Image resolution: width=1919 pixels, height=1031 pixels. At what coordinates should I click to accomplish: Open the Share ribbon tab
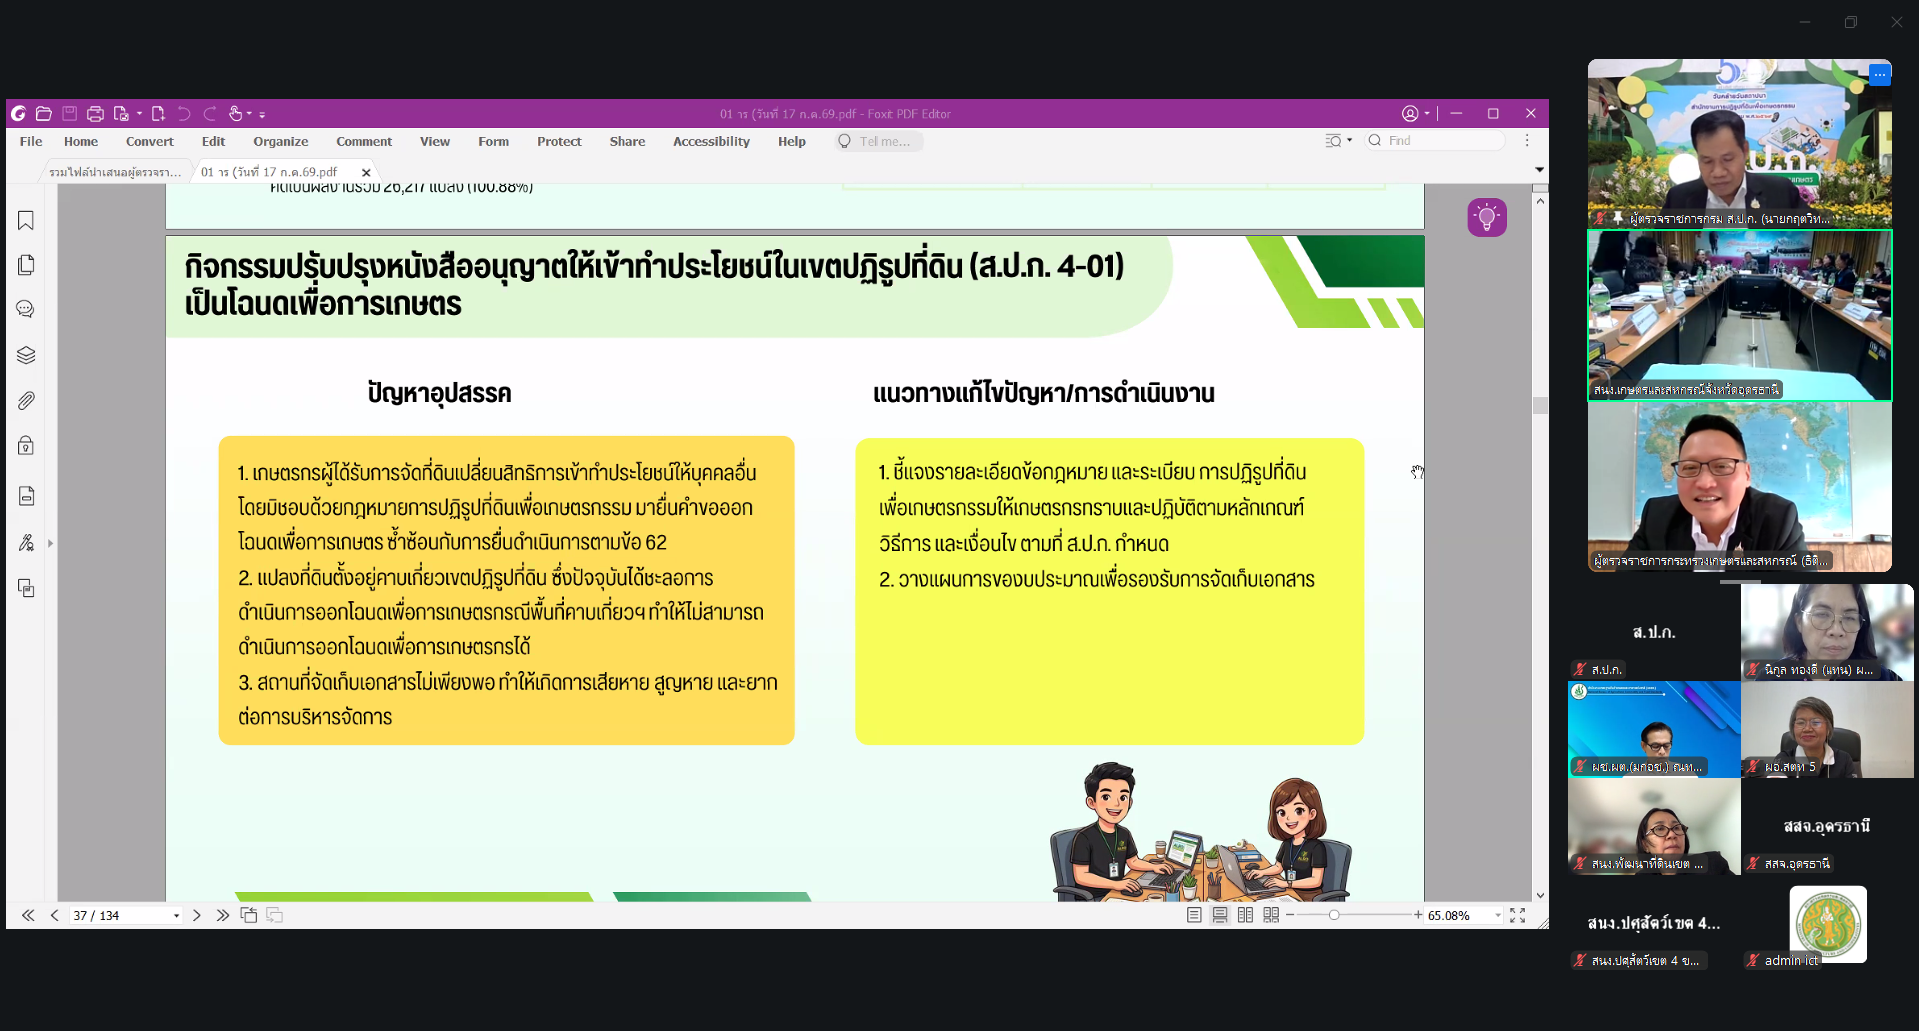point(627,142)
